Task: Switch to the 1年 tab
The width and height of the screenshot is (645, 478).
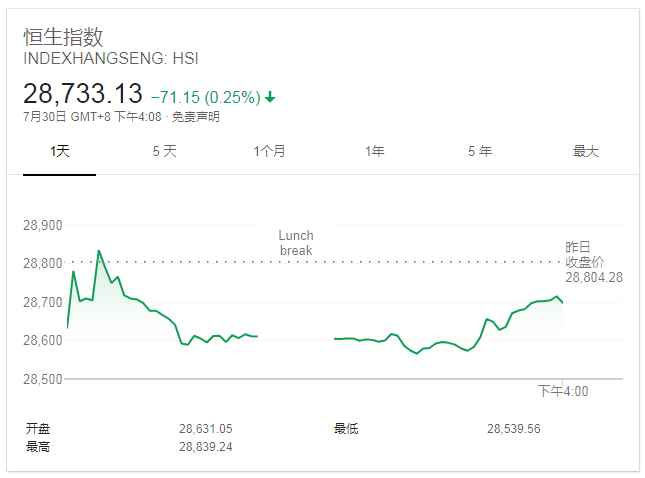Action: pyautogui.click(x=375, y=151)
